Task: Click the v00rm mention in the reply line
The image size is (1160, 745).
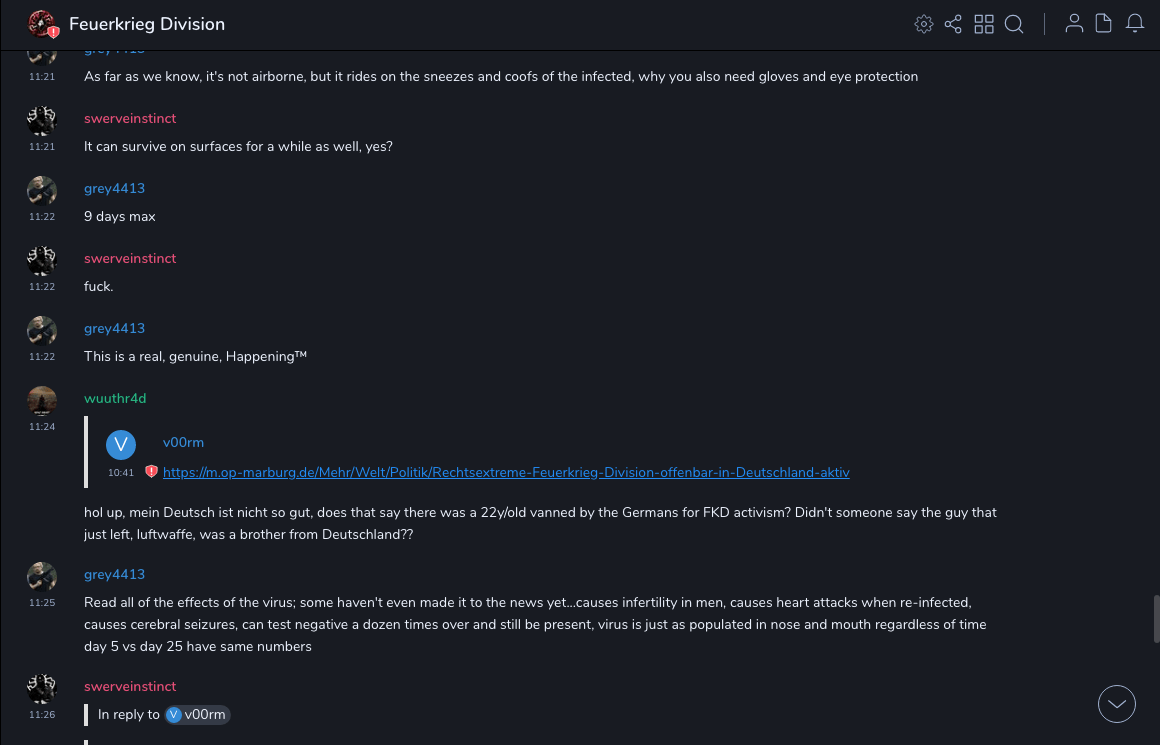Action: [x=198, y=714]
